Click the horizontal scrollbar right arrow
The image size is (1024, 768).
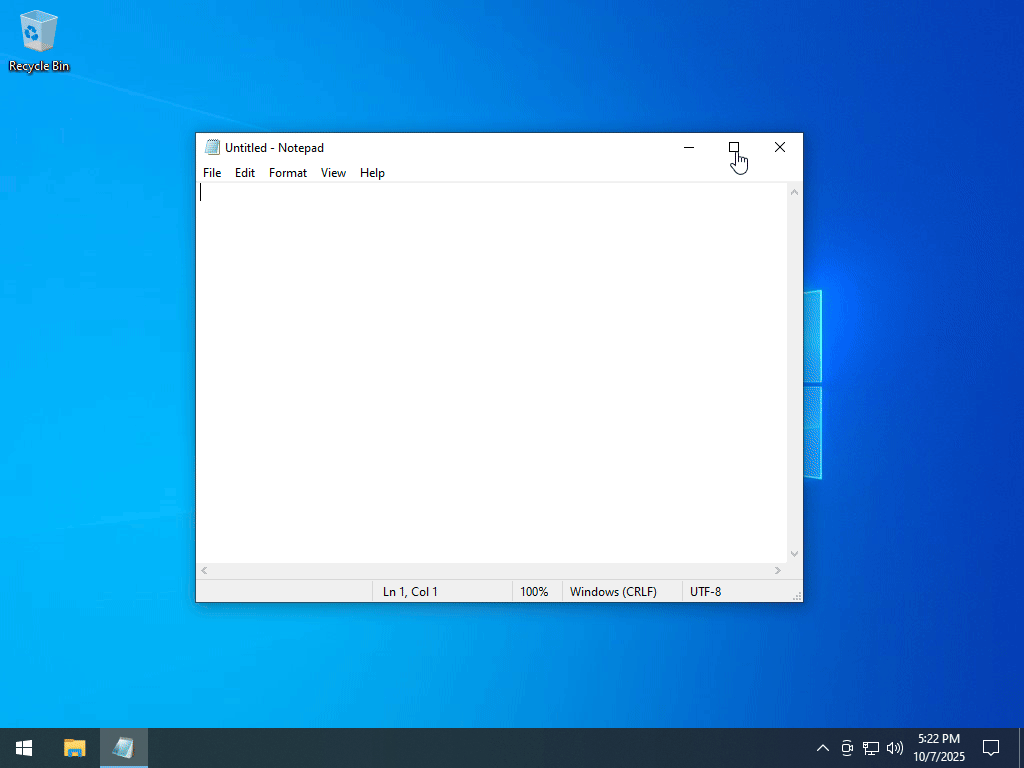click(778, 571)
